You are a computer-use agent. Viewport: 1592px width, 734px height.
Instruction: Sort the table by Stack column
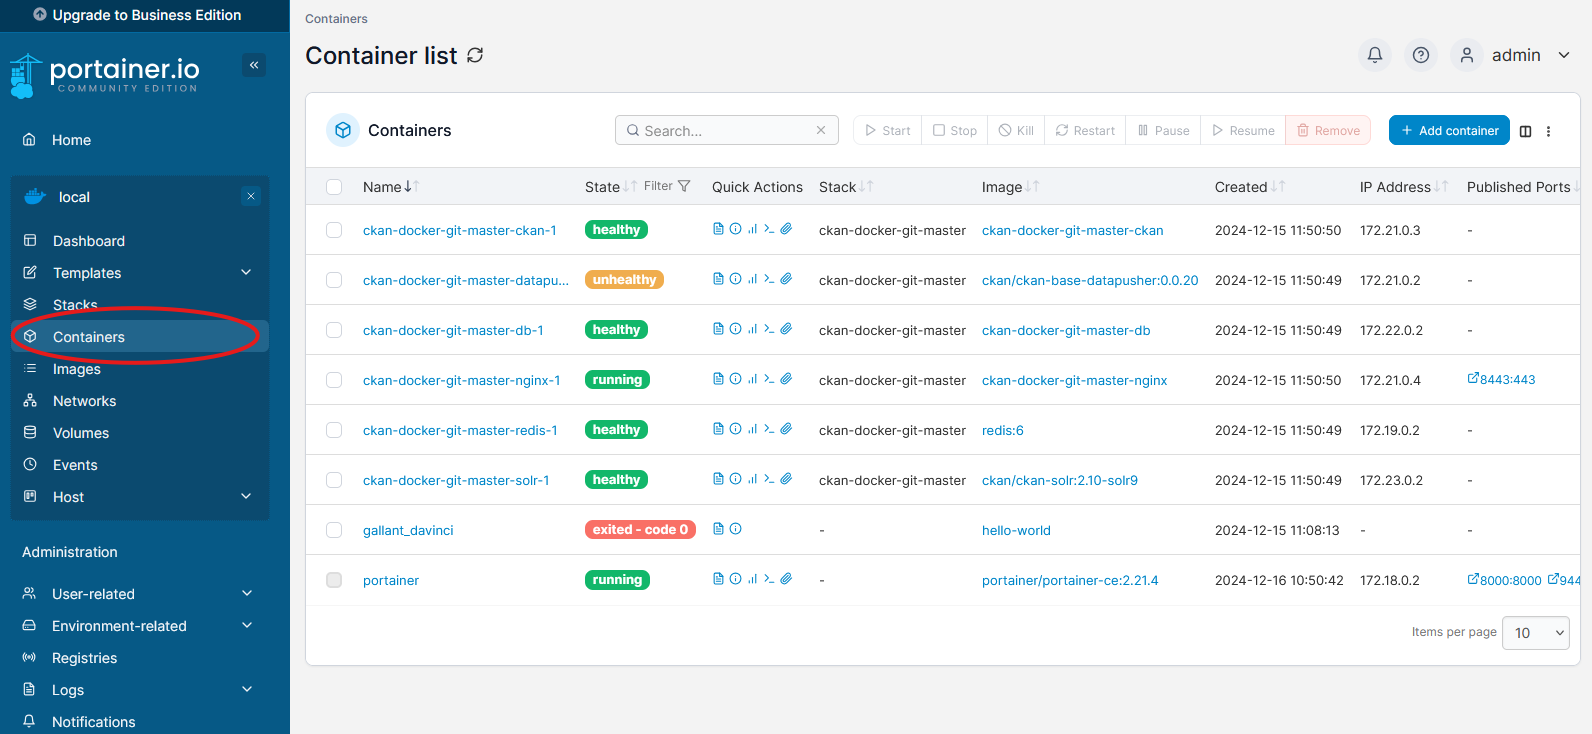coord(846,187)
